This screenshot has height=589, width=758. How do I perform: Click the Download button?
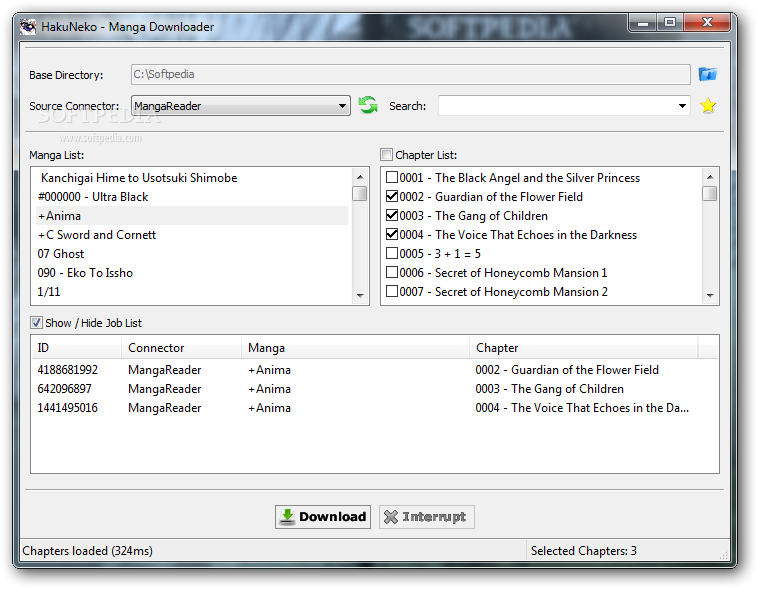[323, 516]
